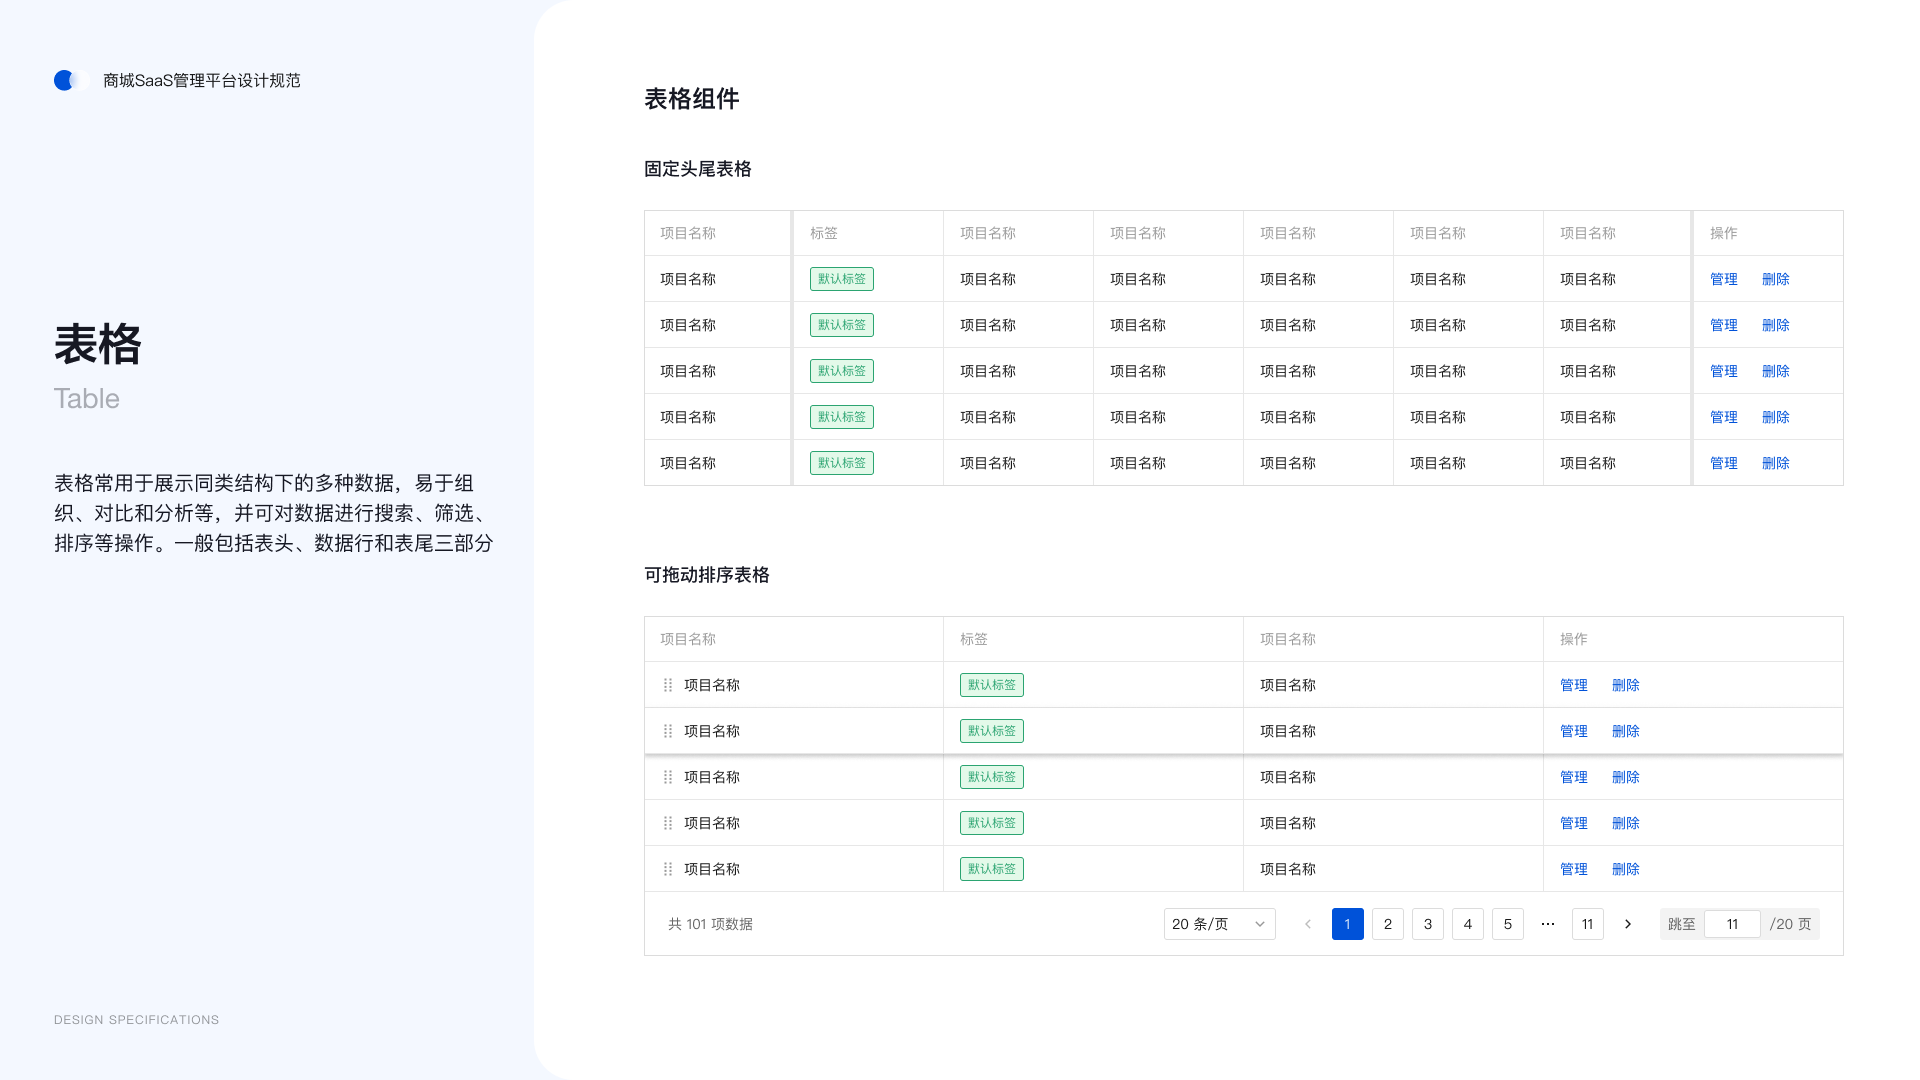Click the blue circular logo beside 商城SaaS管理平台设计规范
1920x1080 pixels.
point(66,80)
